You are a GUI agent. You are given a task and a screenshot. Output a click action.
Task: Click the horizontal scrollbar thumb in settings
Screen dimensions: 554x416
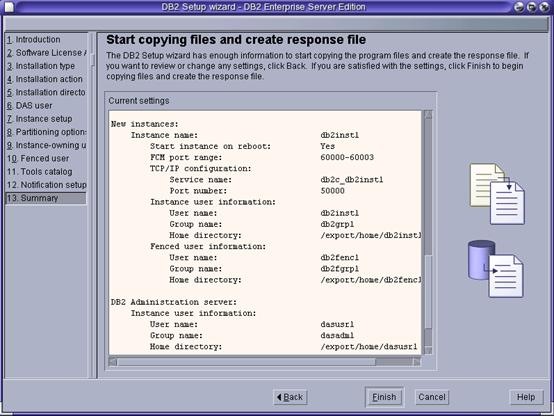[246, 362]
